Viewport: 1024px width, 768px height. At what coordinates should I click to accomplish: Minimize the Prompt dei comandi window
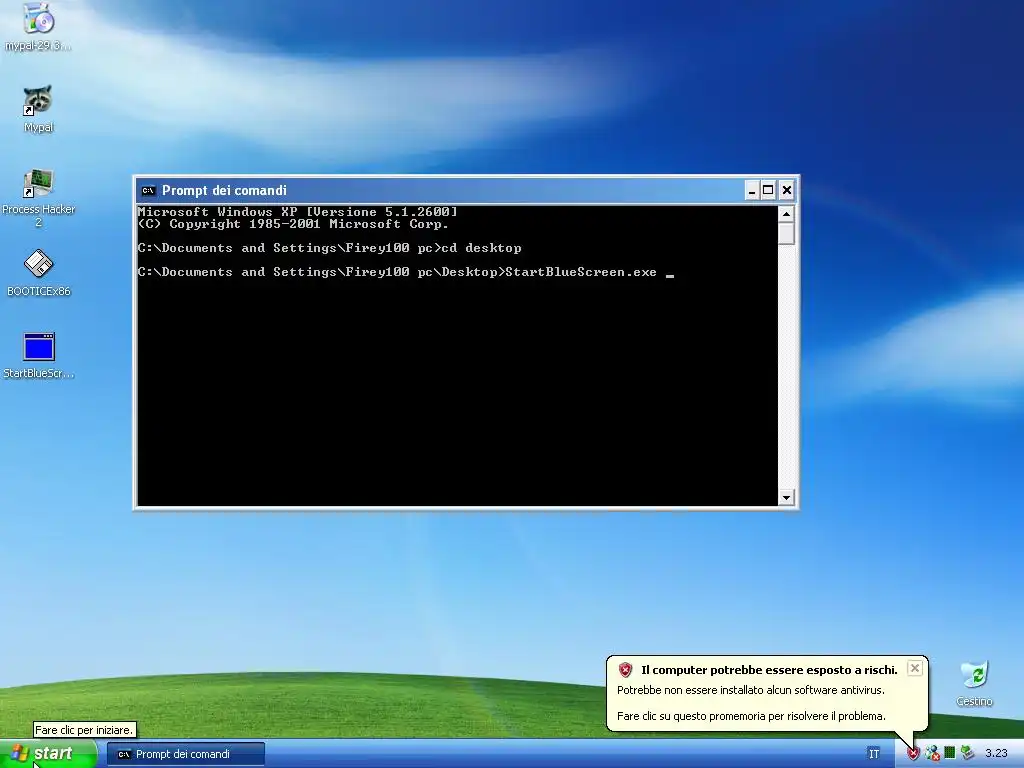[752, 191]
